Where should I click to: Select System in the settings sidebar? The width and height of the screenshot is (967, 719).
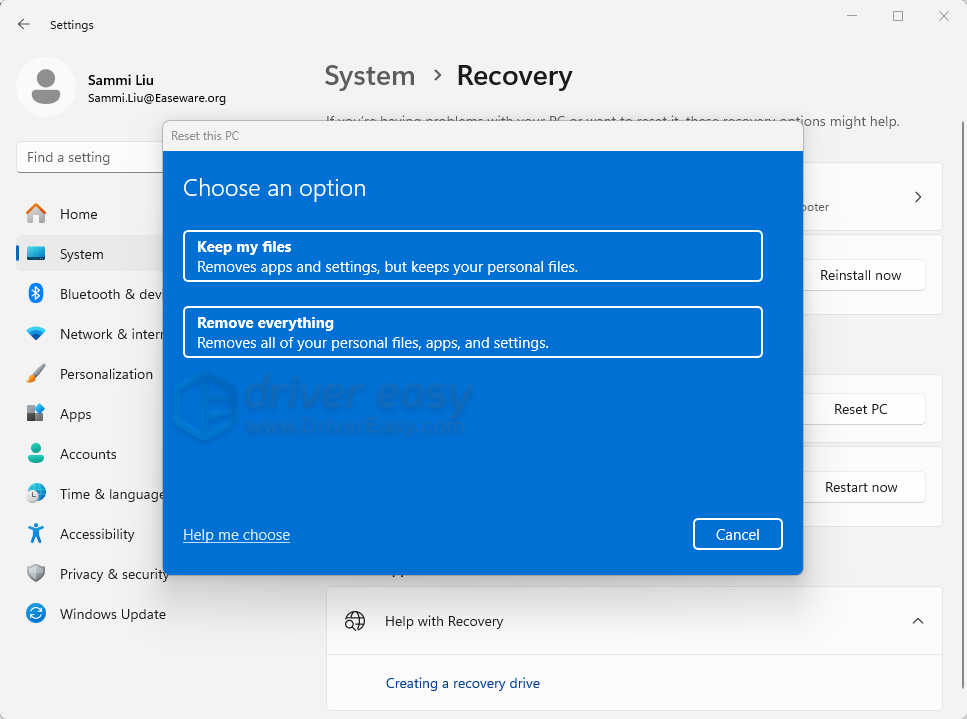[x=36, y=254]
